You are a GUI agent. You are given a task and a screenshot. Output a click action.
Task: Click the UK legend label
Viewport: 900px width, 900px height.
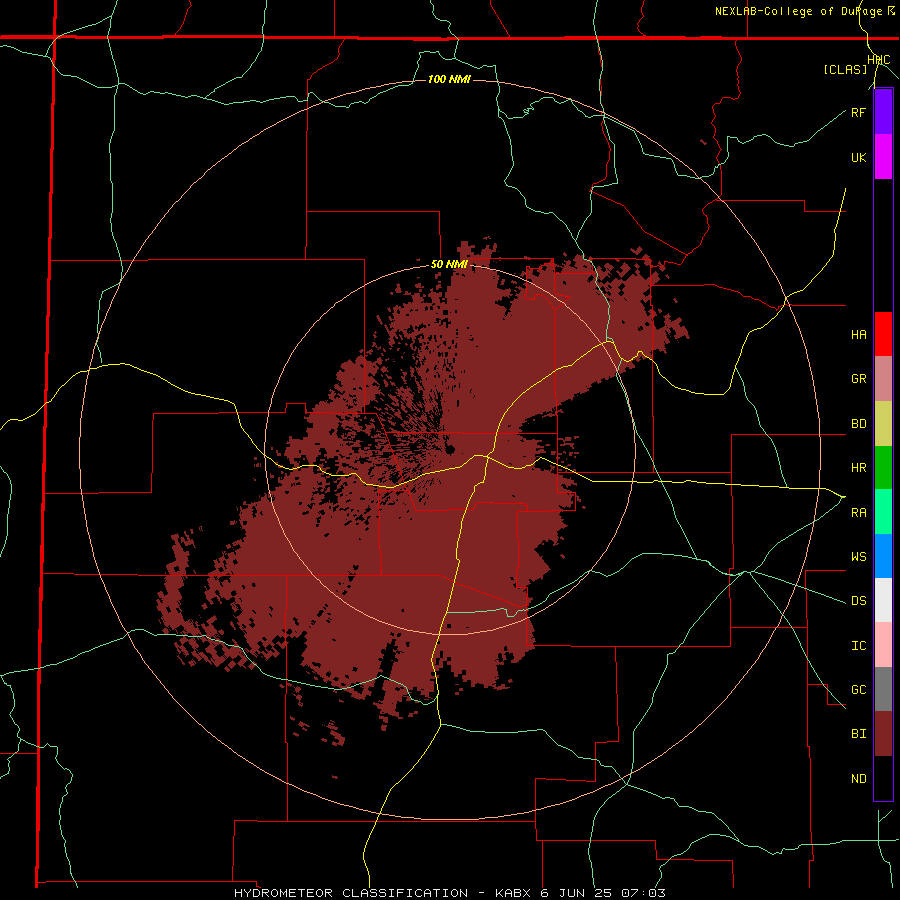[858, 157]
